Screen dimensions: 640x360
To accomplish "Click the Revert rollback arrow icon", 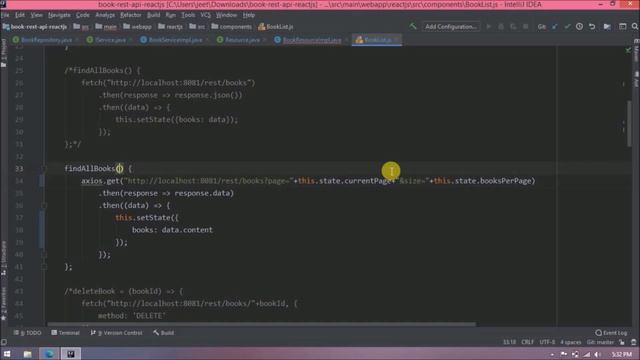I will (x=592, y=27).
